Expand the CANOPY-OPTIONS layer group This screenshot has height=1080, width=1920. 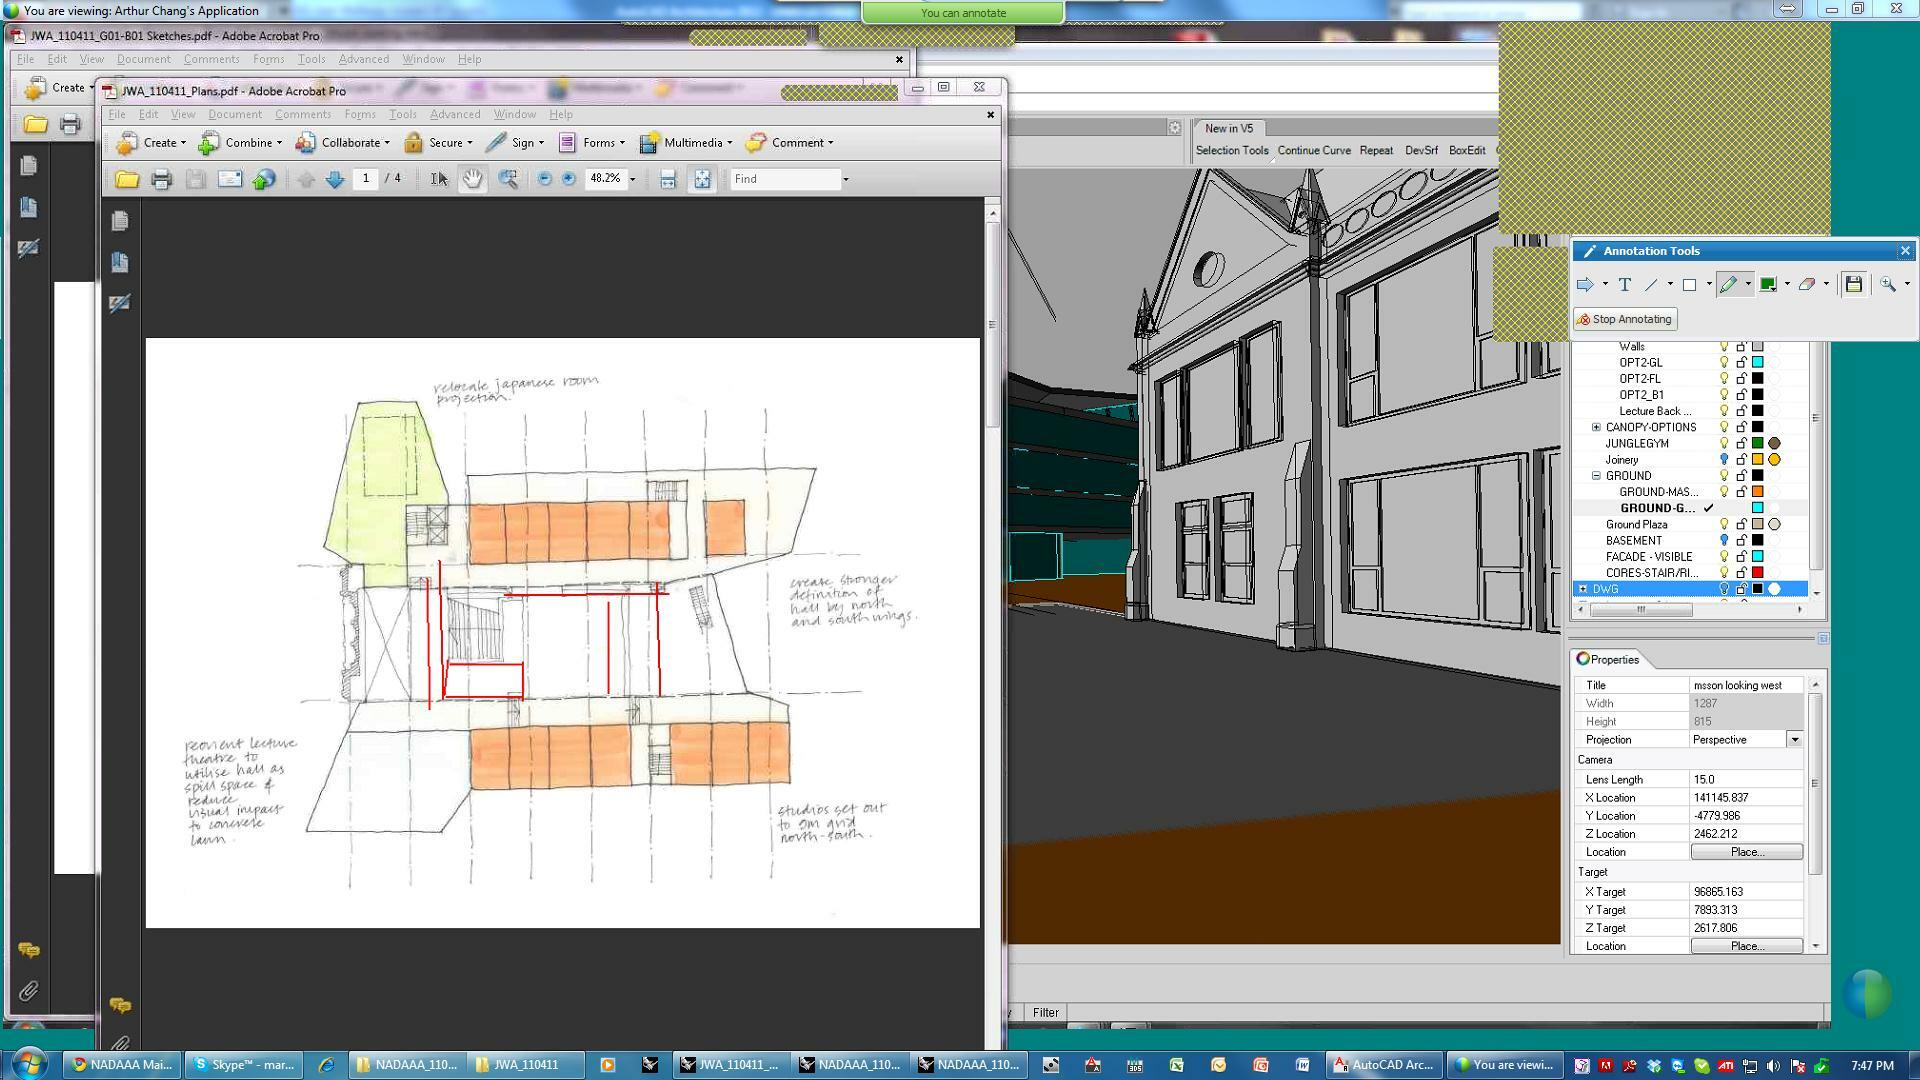(1596, 428)
